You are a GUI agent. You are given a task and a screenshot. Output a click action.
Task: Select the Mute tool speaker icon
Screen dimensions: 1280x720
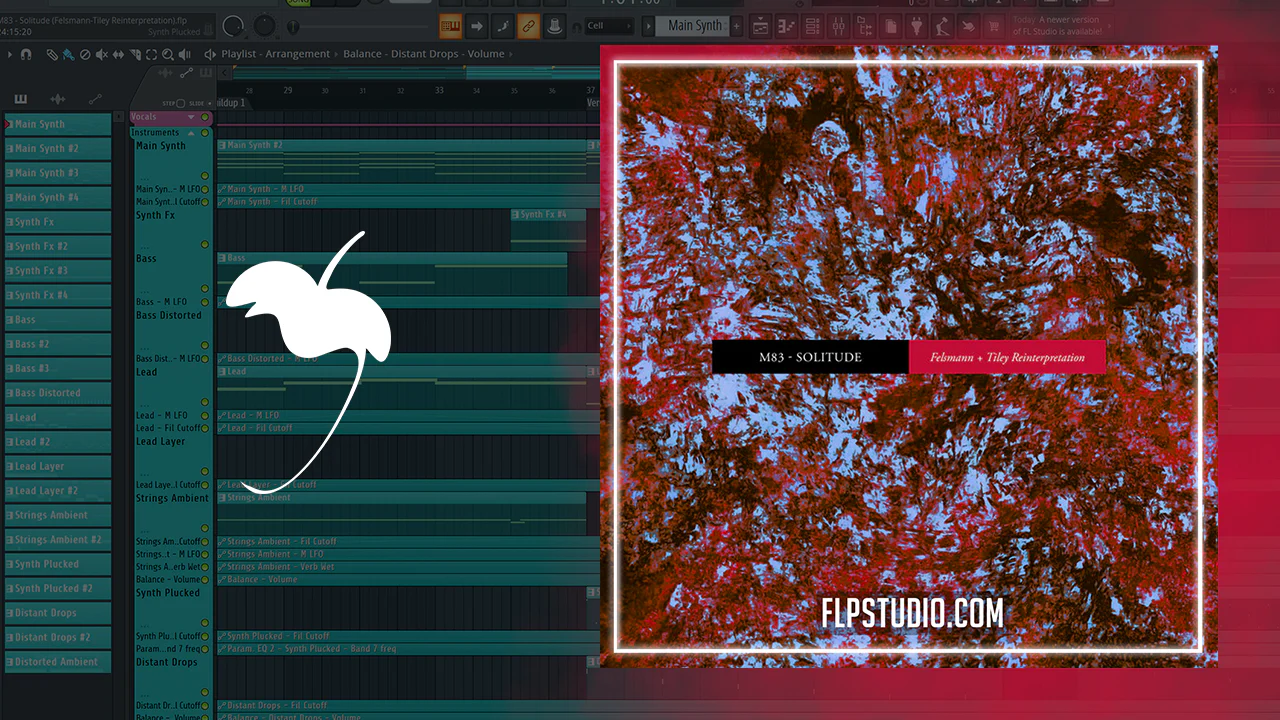coord(101,54)
